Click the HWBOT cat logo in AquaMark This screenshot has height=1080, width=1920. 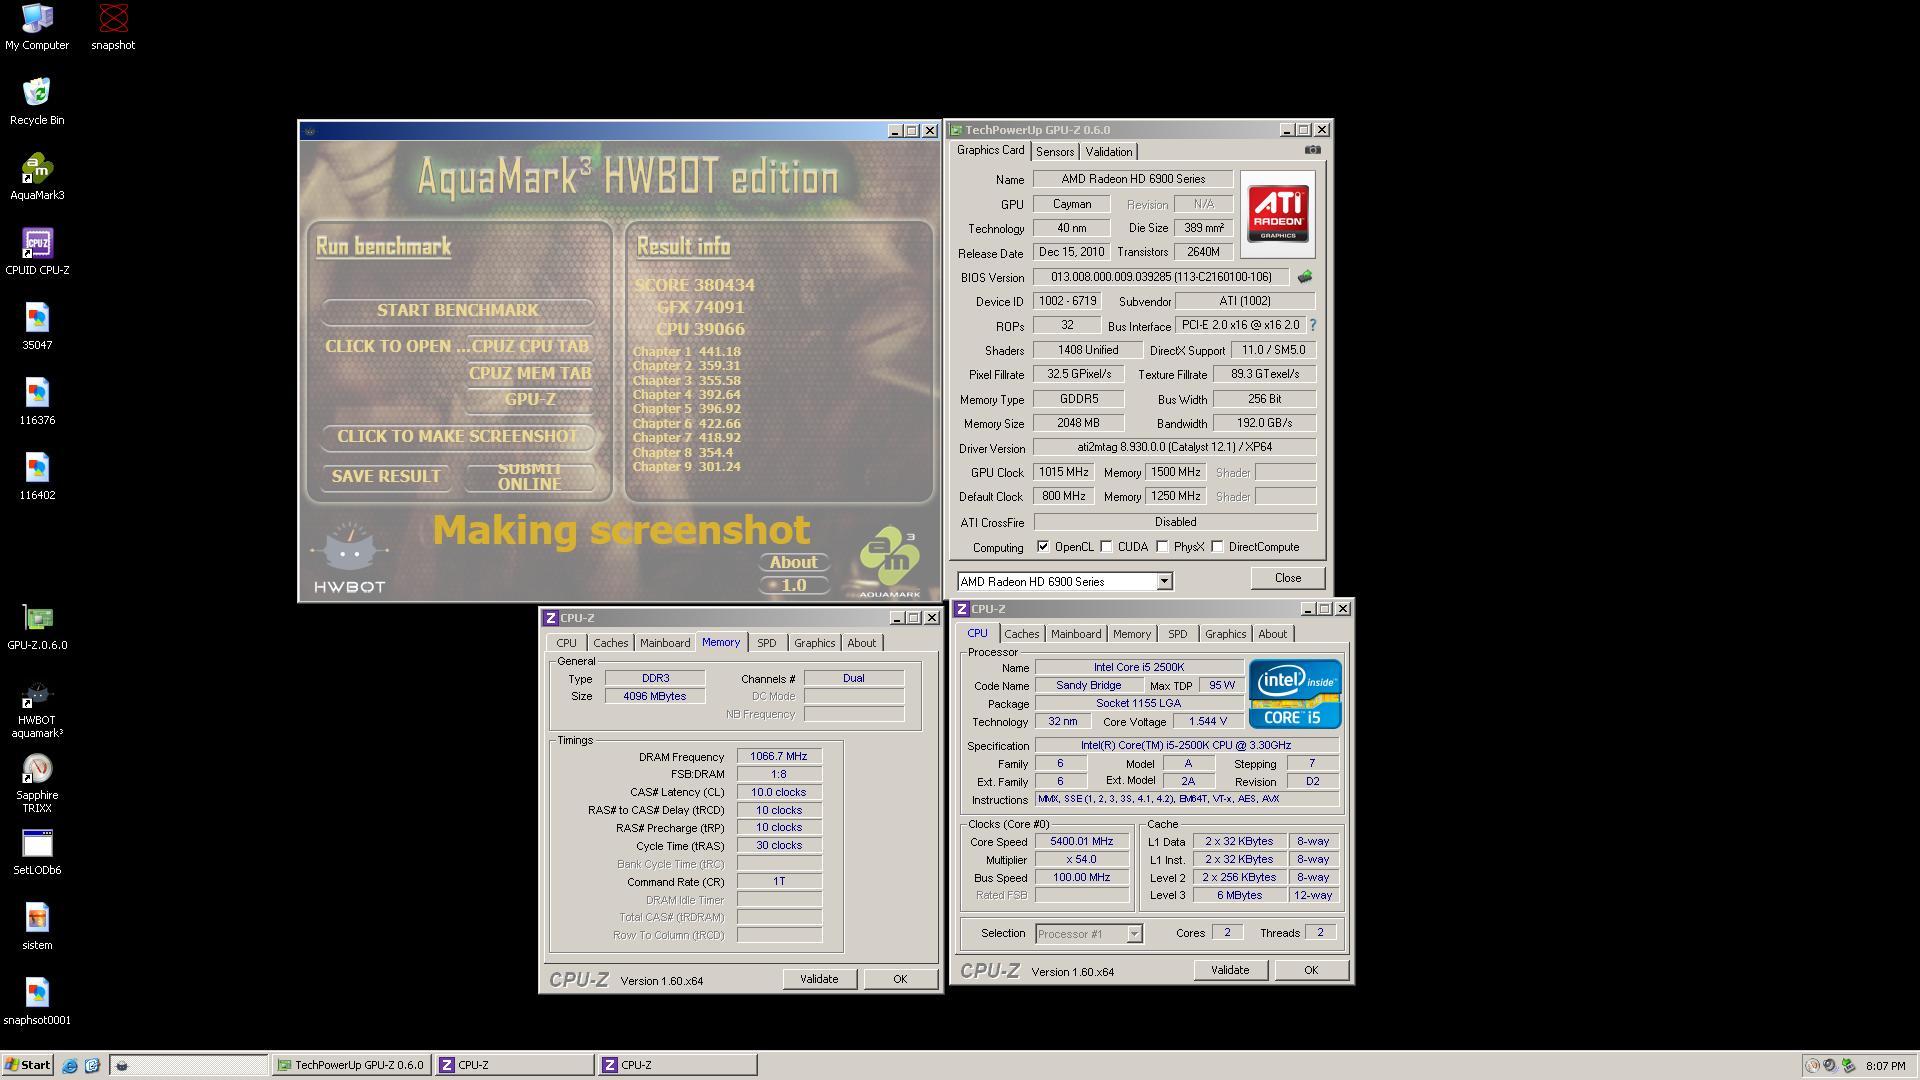(349, 557)
